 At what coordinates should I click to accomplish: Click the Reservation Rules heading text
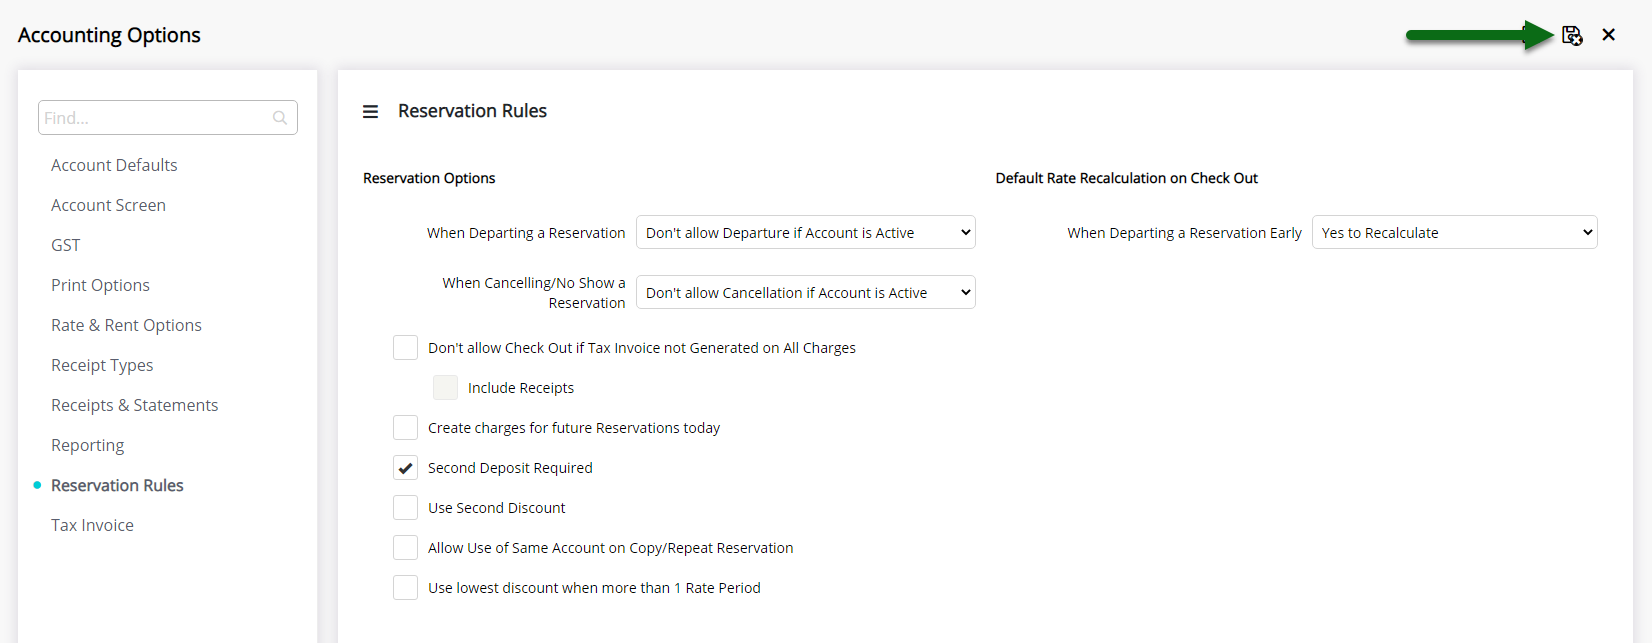point(472,111)
